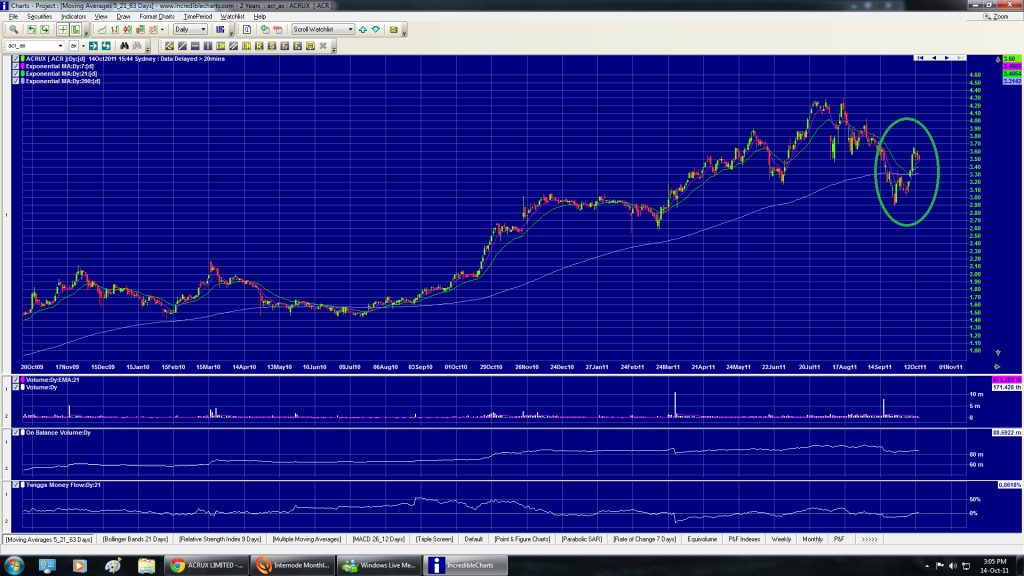Click the lavender Dy:200 MA color swatch
Image resolution: width=1024 pixels, height=576 pixels.
[24, 81]
